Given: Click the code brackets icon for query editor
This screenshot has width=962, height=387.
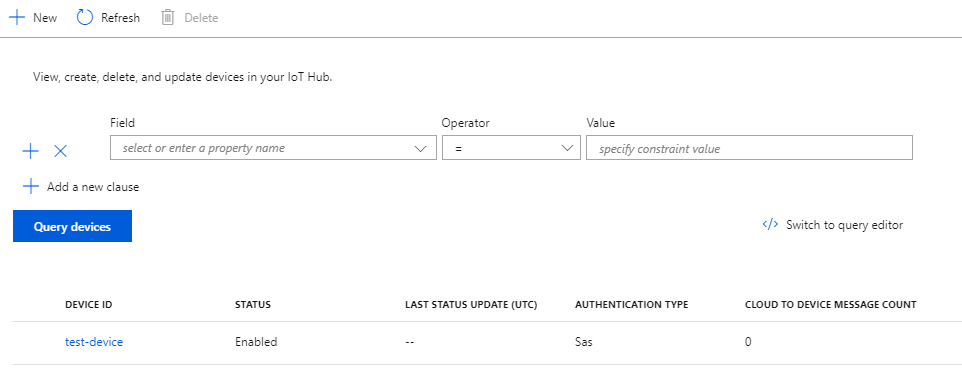Looking at the screenshot, I should [x=770, y=224].
